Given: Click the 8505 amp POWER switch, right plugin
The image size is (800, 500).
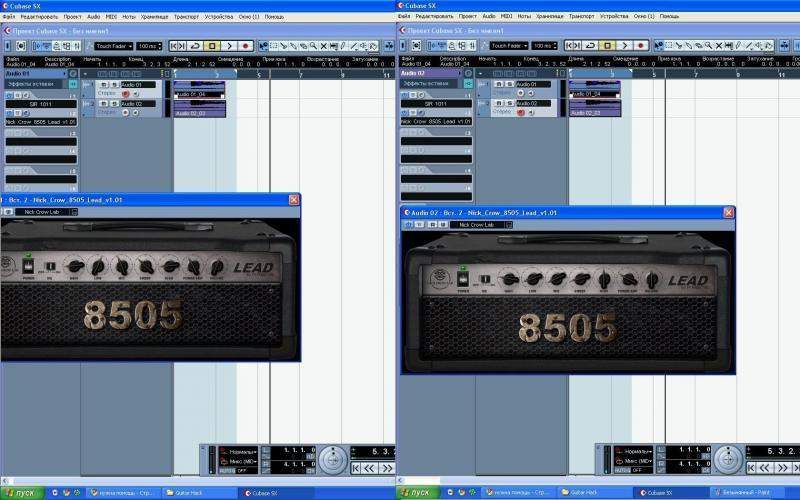Looking at the screenshot, I should 463,279.
